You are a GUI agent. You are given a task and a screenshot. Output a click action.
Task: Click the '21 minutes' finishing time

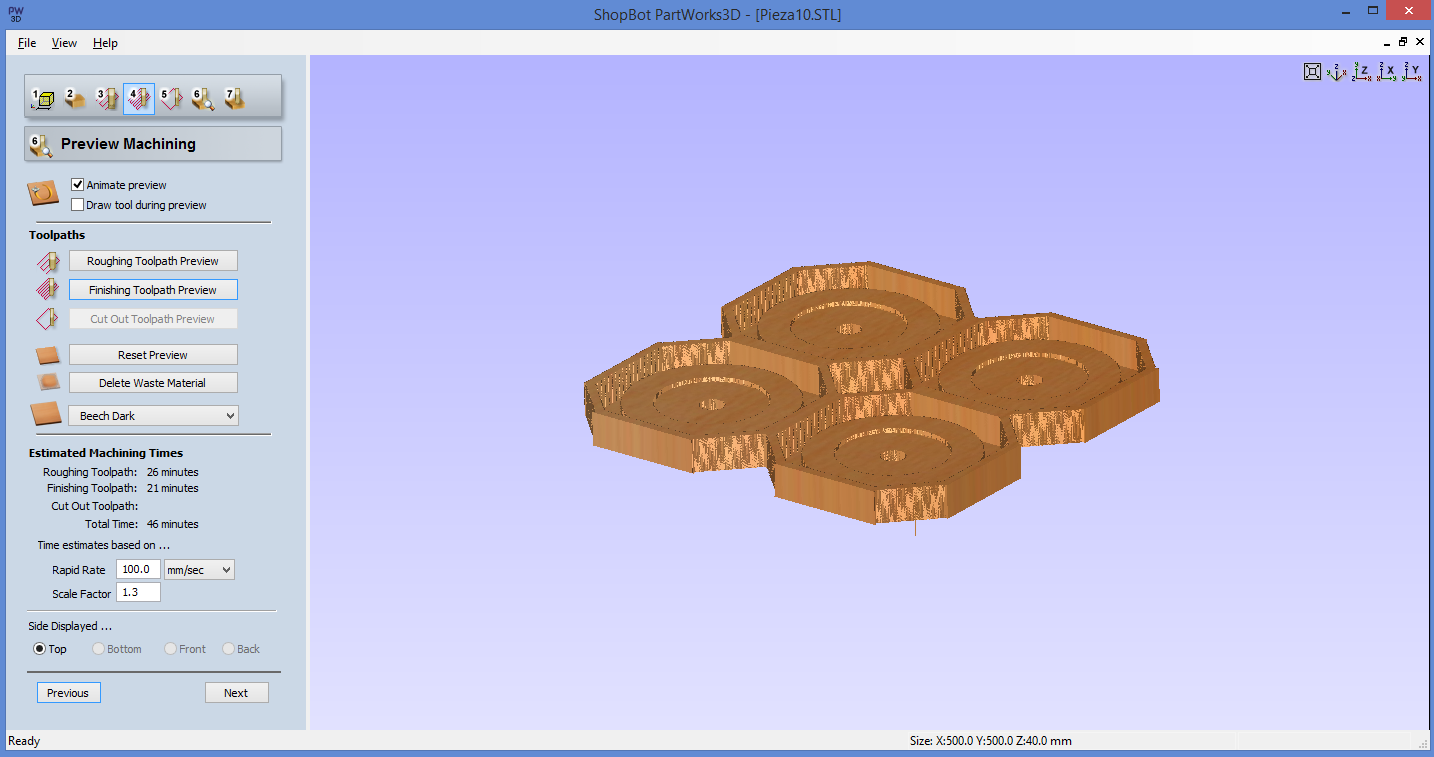click(x=172, y=488)
